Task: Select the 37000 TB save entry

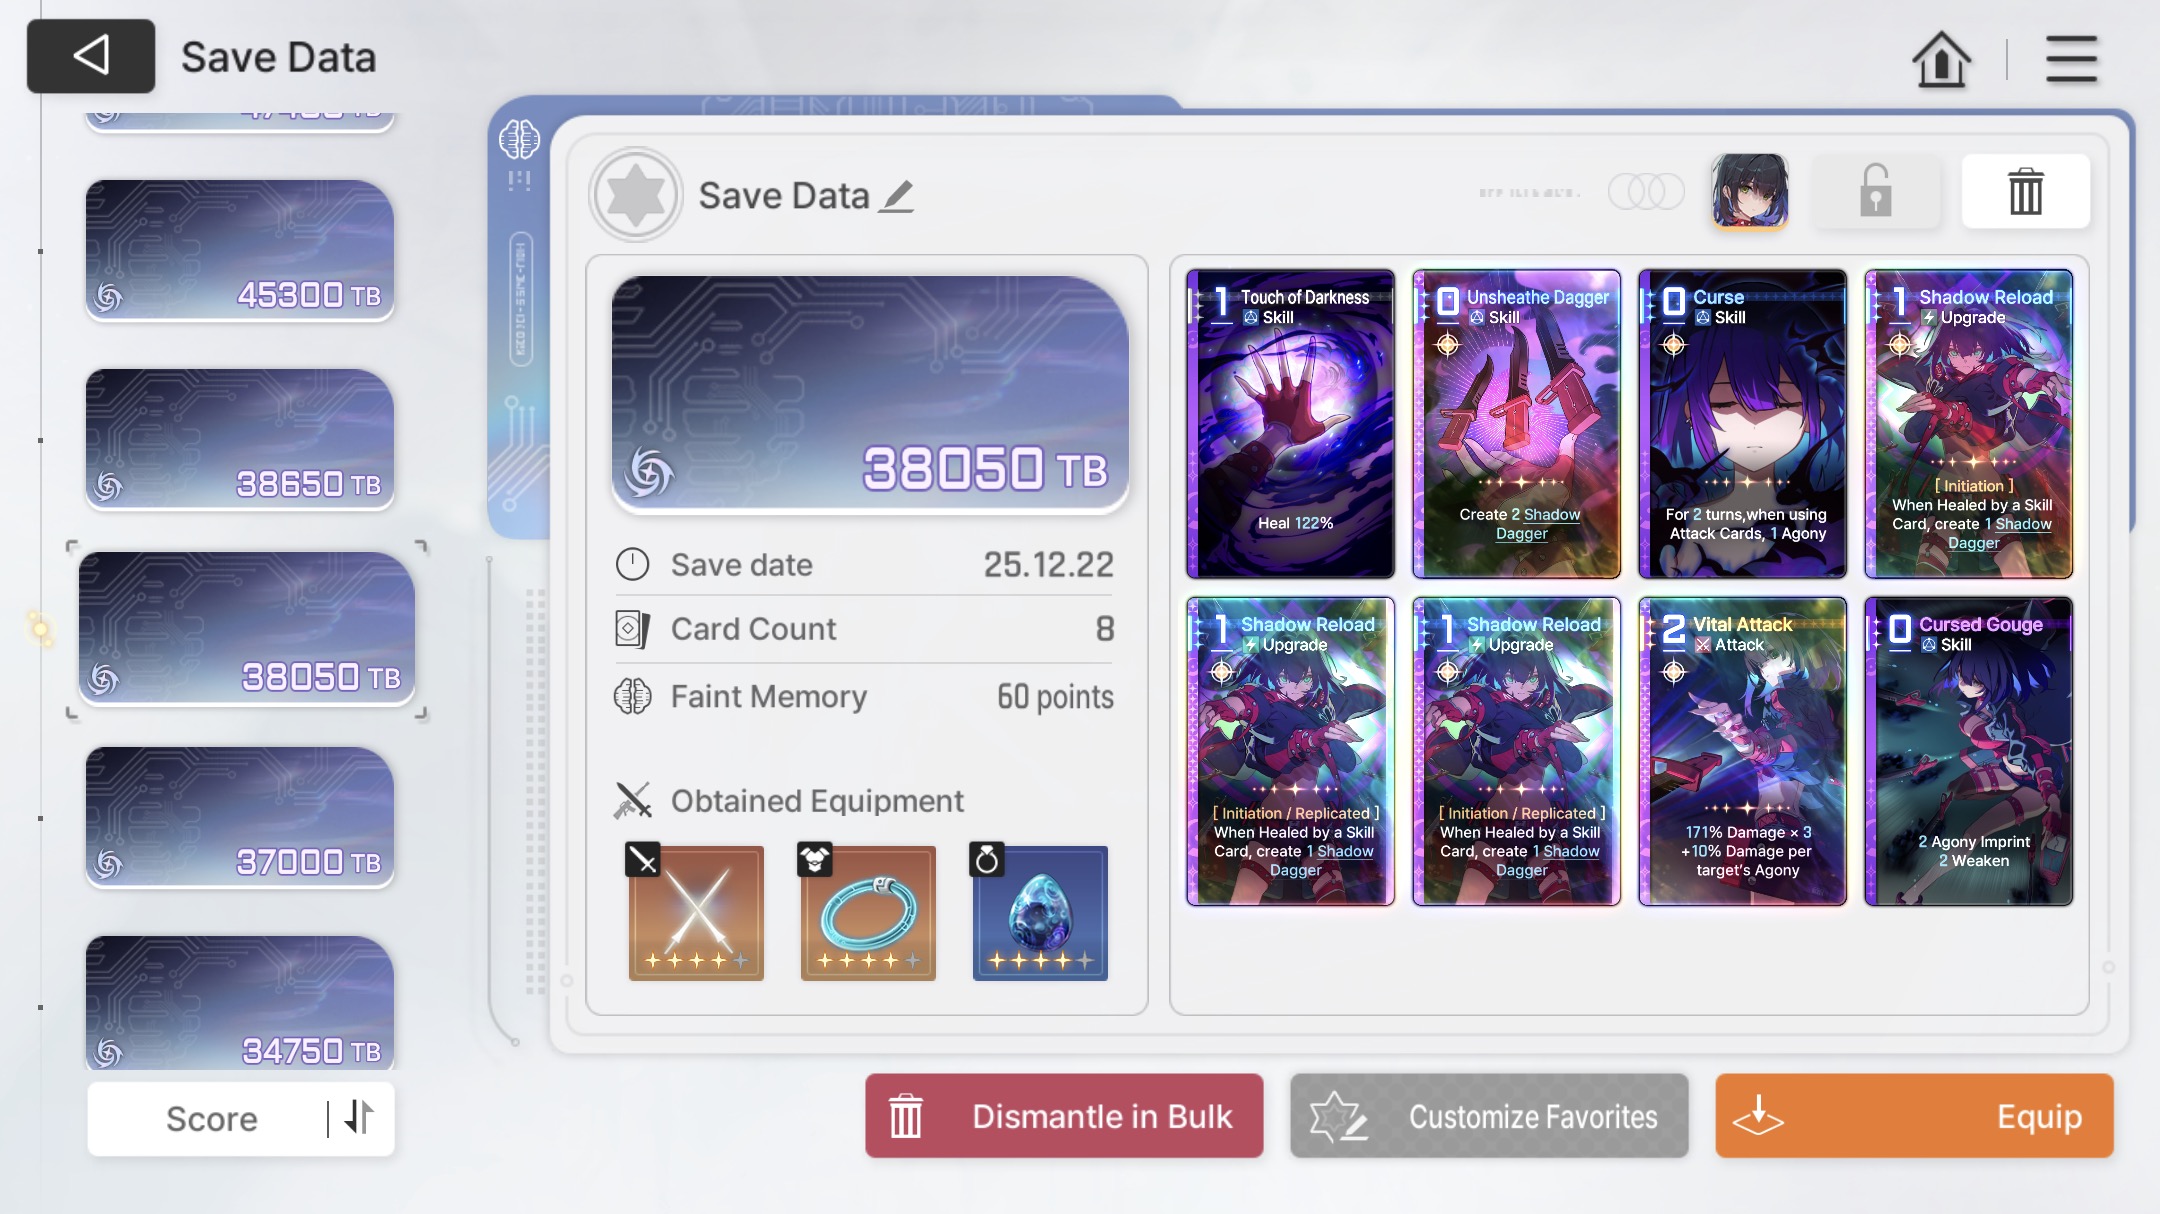Action: tap(240, 817)
